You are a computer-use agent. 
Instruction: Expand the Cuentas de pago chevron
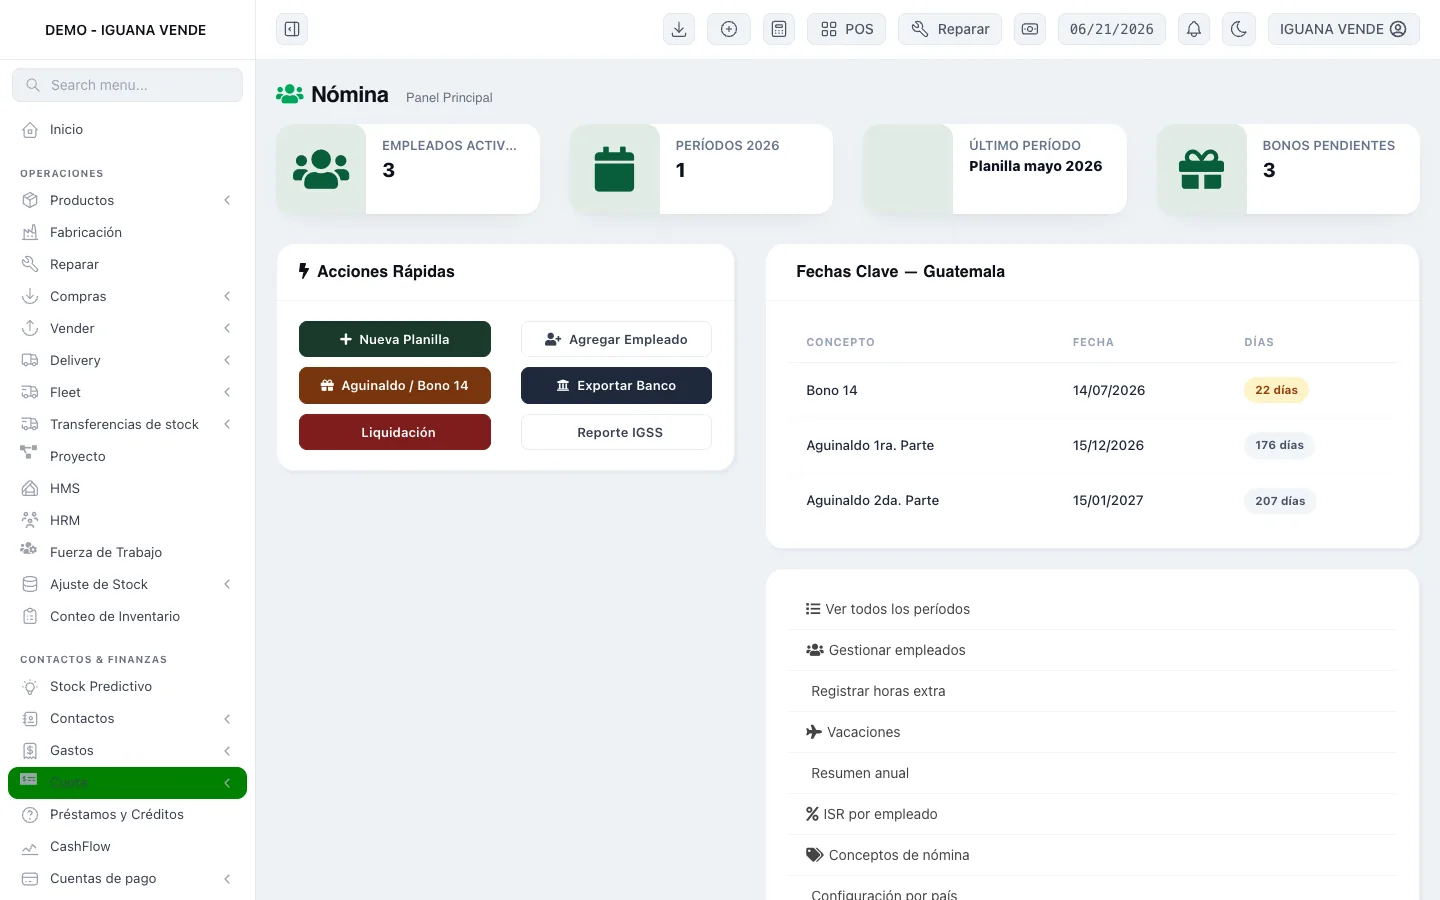pos(227,878)
